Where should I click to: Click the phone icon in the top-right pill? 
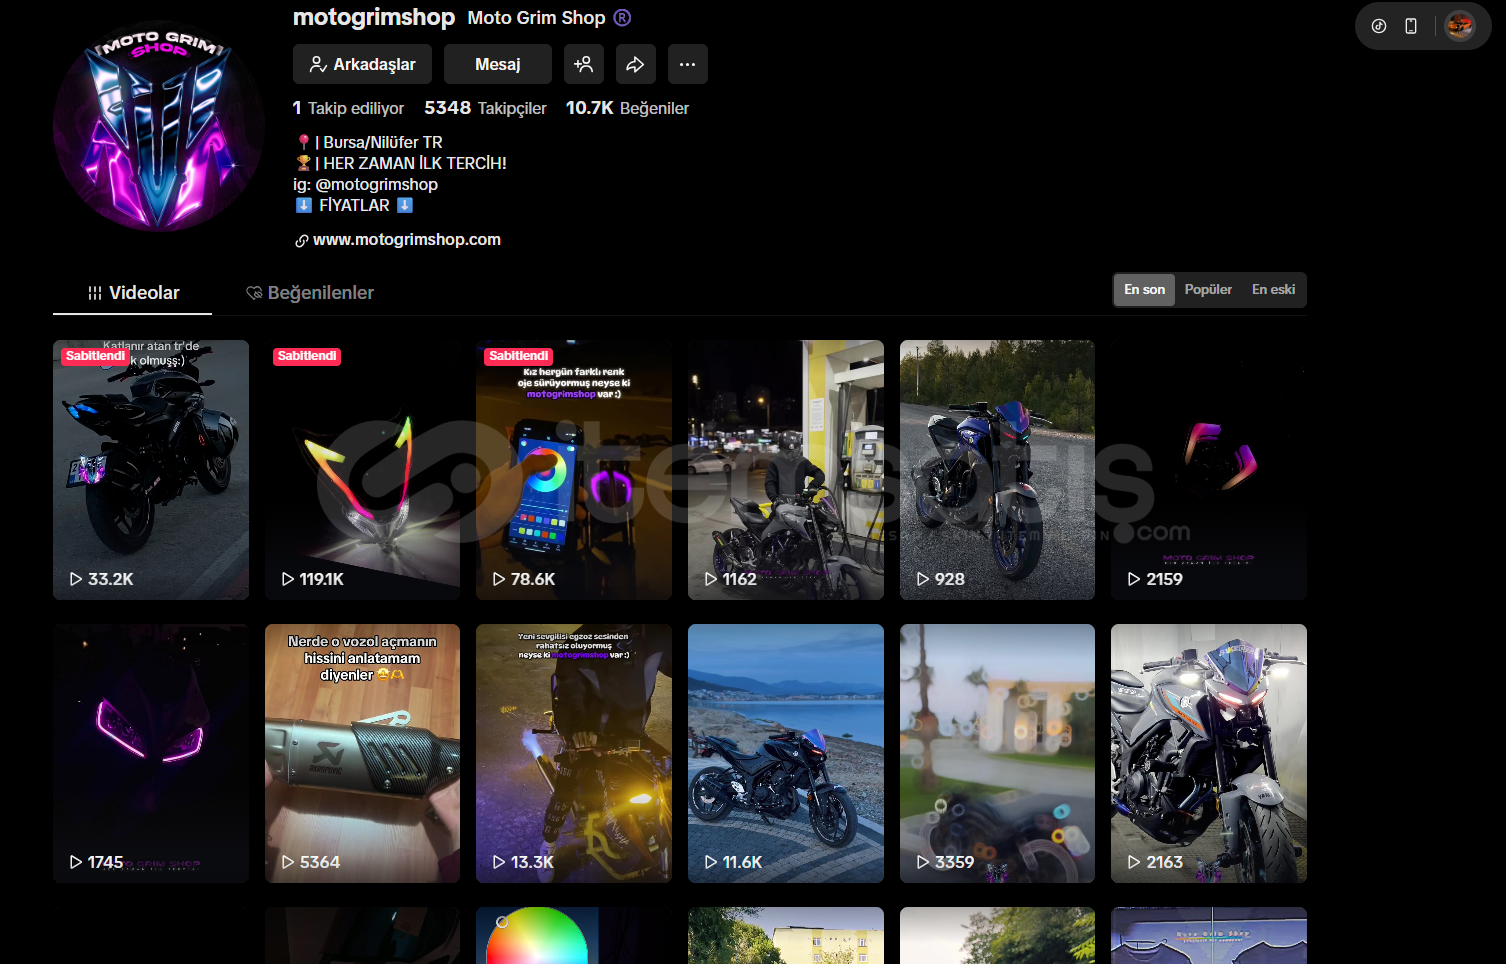1411,26
